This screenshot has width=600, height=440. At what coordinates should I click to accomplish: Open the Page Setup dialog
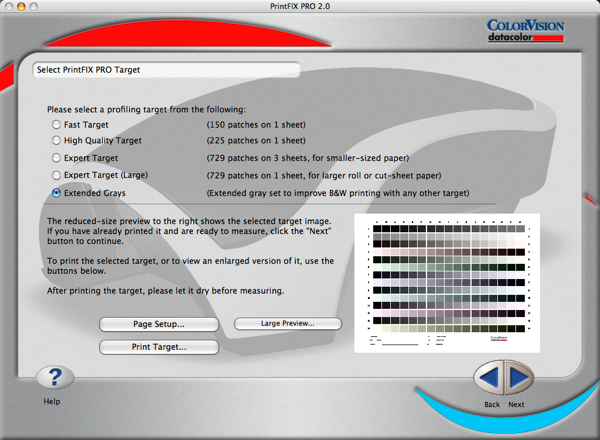pos(159,324)
